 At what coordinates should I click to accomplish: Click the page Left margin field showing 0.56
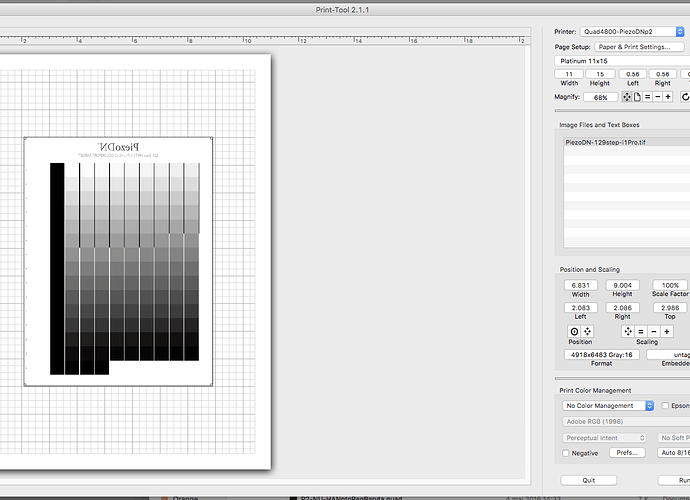coord(633,74)
